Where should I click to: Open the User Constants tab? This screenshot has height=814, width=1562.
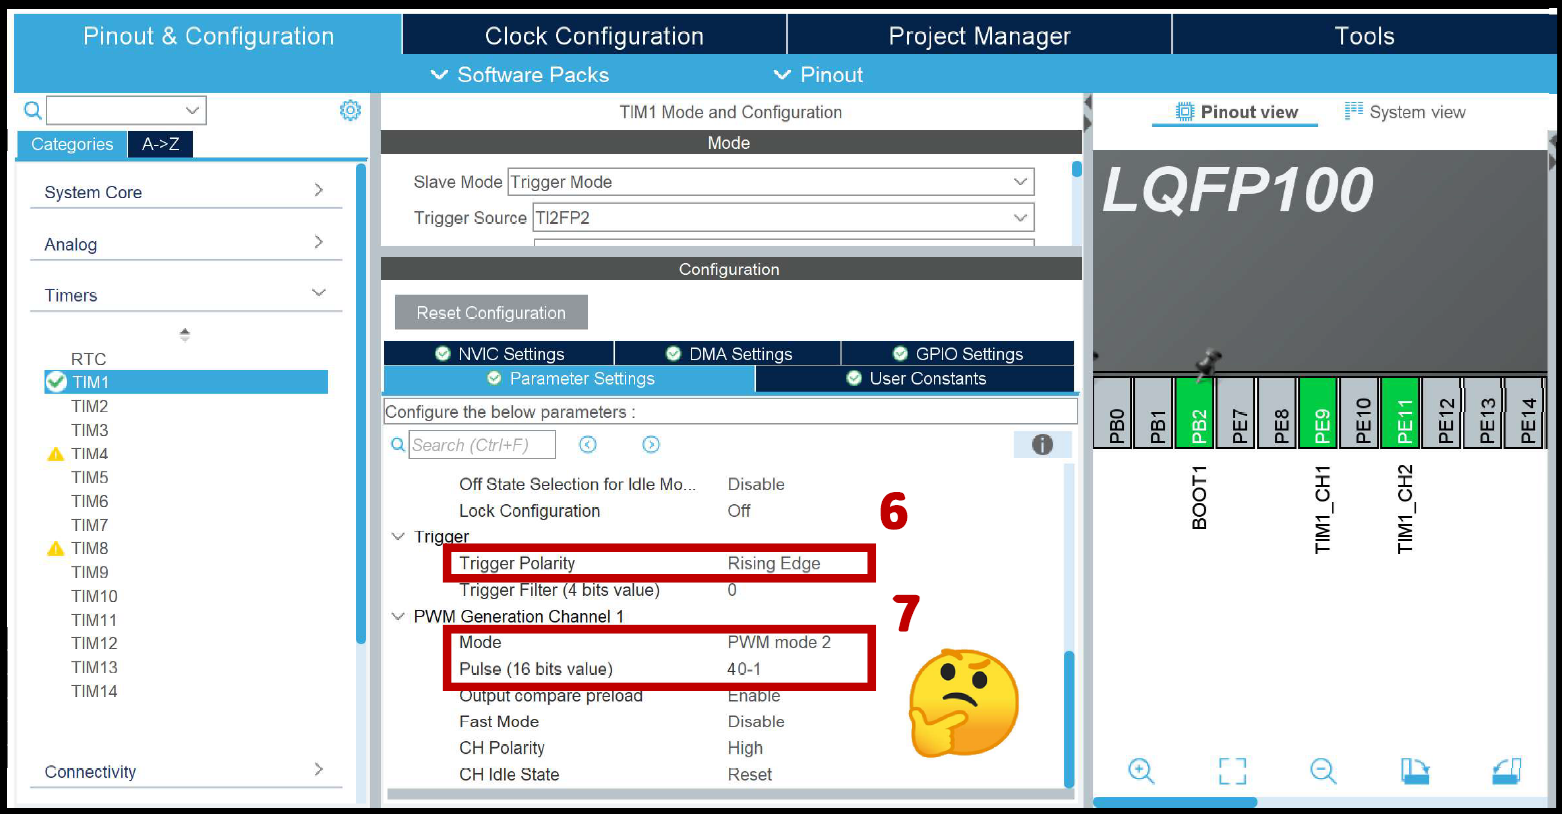(915, 379)
